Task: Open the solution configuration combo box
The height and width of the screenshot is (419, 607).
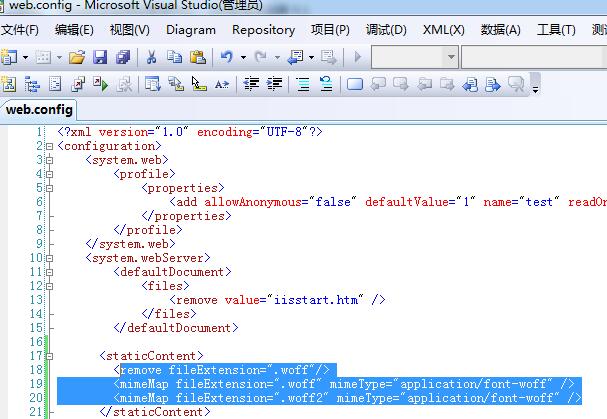Action: click(415, 57)
